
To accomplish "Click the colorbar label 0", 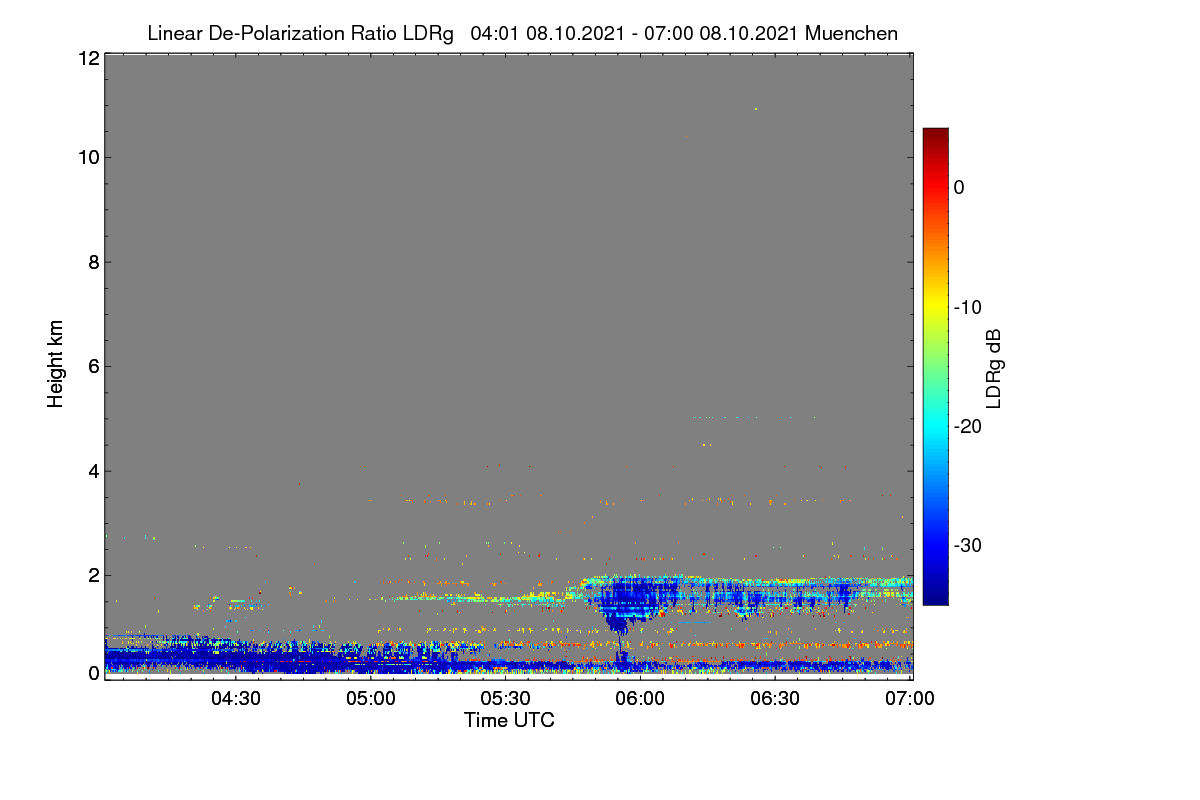I will click(959, 188).
